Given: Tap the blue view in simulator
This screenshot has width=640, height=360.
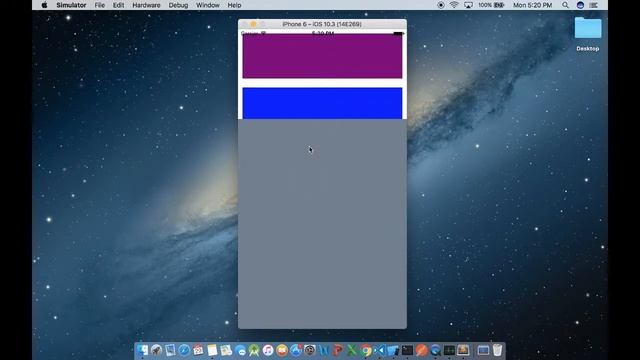Looking at the screenshot, I should point(322,103).
